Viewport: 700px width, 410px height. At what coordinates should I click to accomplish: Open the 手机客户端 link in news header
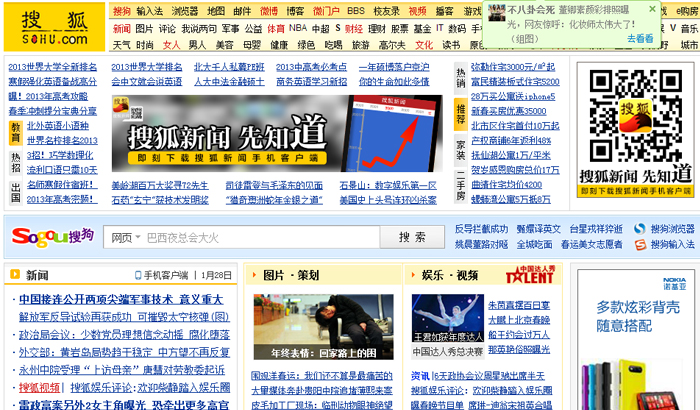tap(165, 275)
